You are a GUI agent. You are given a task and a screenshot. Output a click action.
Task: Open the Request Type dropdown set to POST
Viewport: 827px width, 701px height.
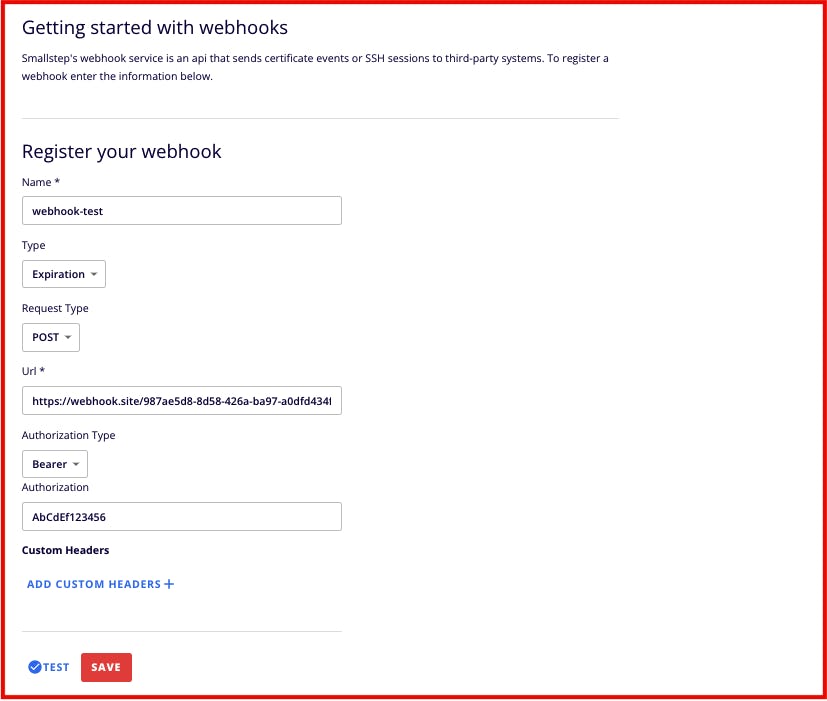(x=51, y=337)
